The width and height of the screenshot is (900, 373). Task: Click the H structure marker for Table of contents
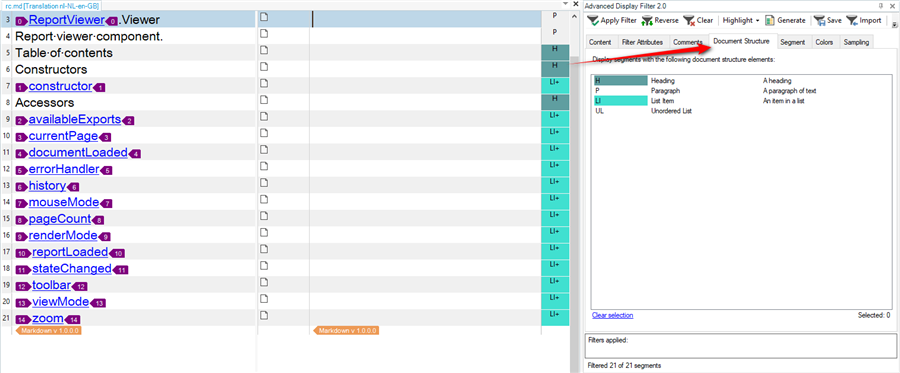555,52
